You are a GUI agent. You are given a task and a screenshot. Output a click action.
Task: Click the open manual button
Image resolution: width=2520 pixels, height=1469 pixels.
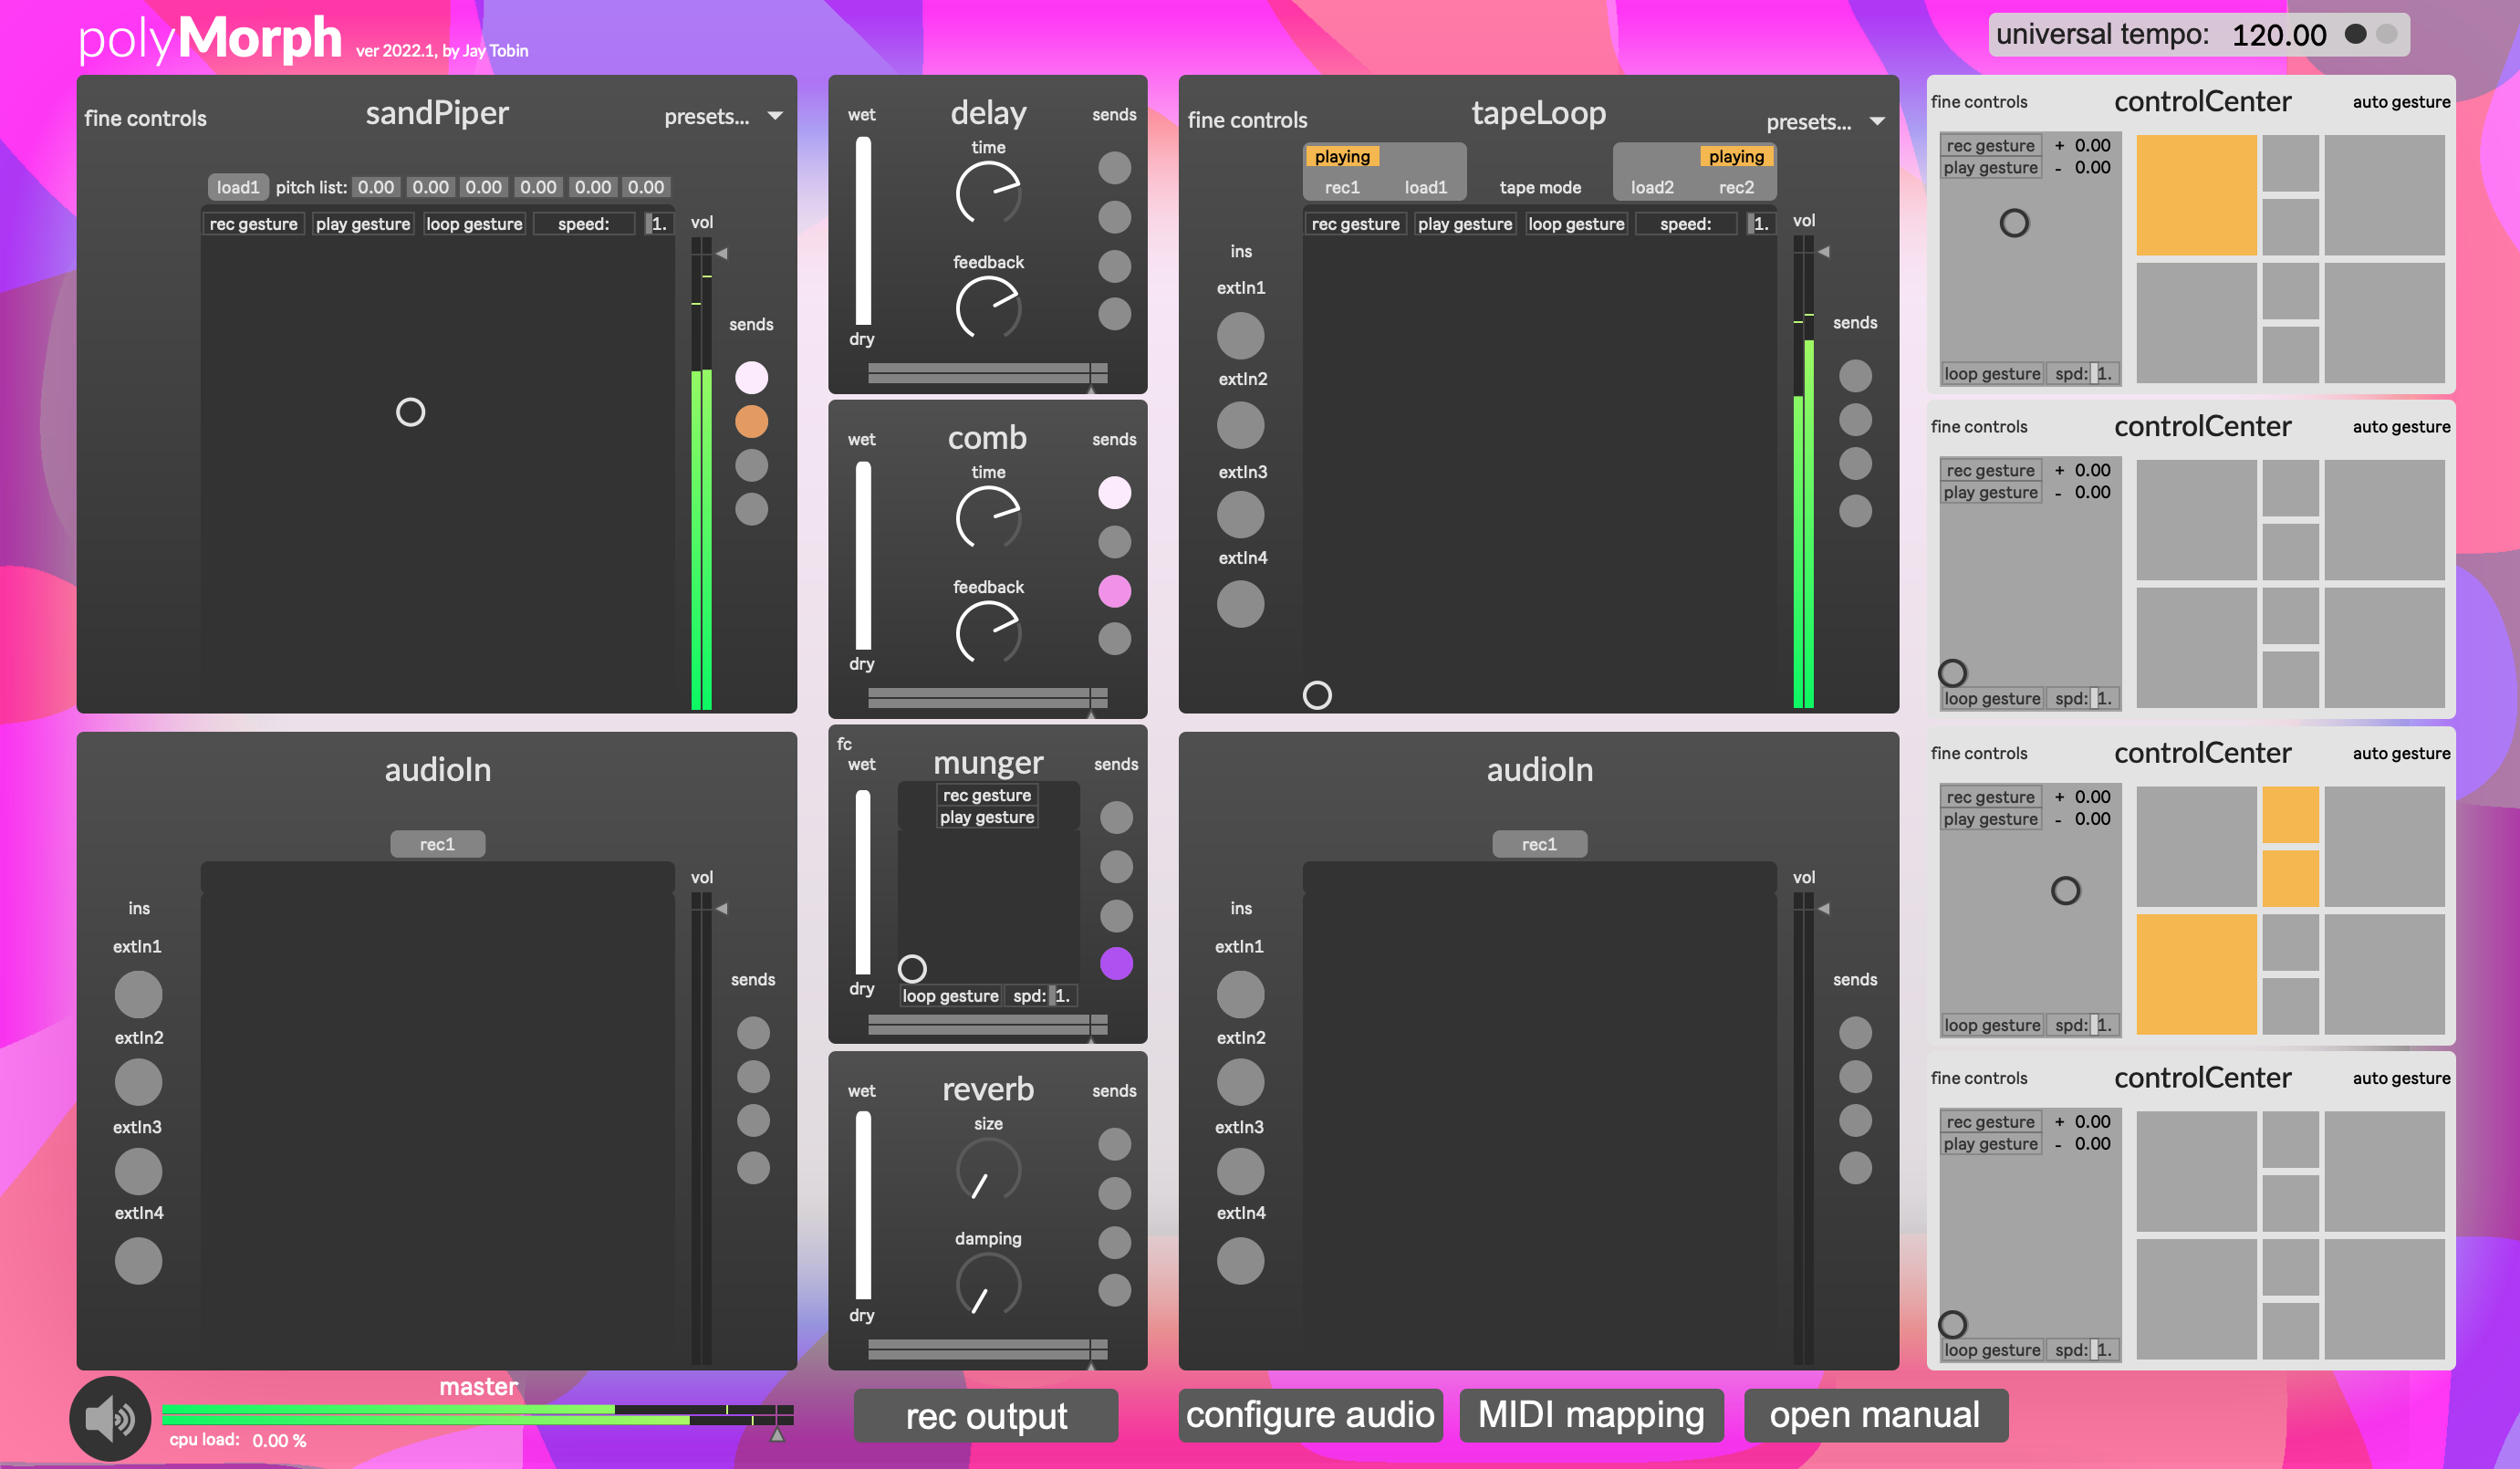[1875, 1415]
